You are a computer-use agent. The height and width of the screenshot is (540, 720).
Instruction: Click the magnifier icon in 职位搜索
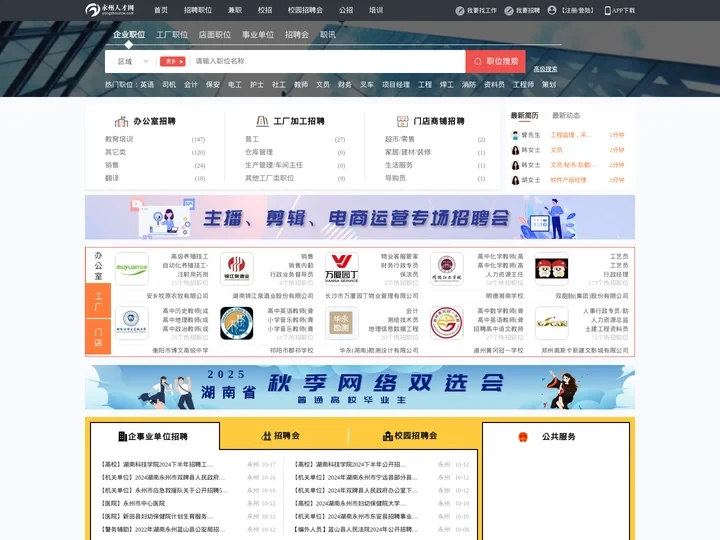[478, 62]
